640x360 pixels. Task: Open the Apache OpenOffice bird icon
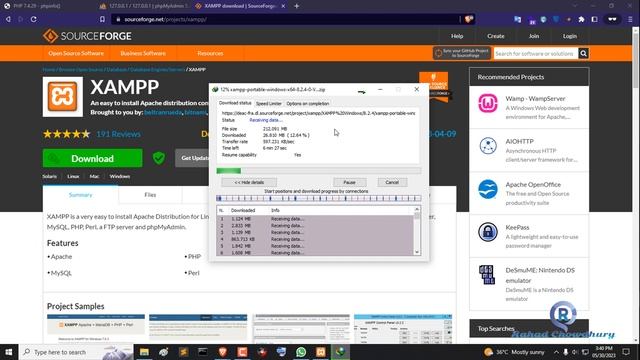[x=488, y=189]
